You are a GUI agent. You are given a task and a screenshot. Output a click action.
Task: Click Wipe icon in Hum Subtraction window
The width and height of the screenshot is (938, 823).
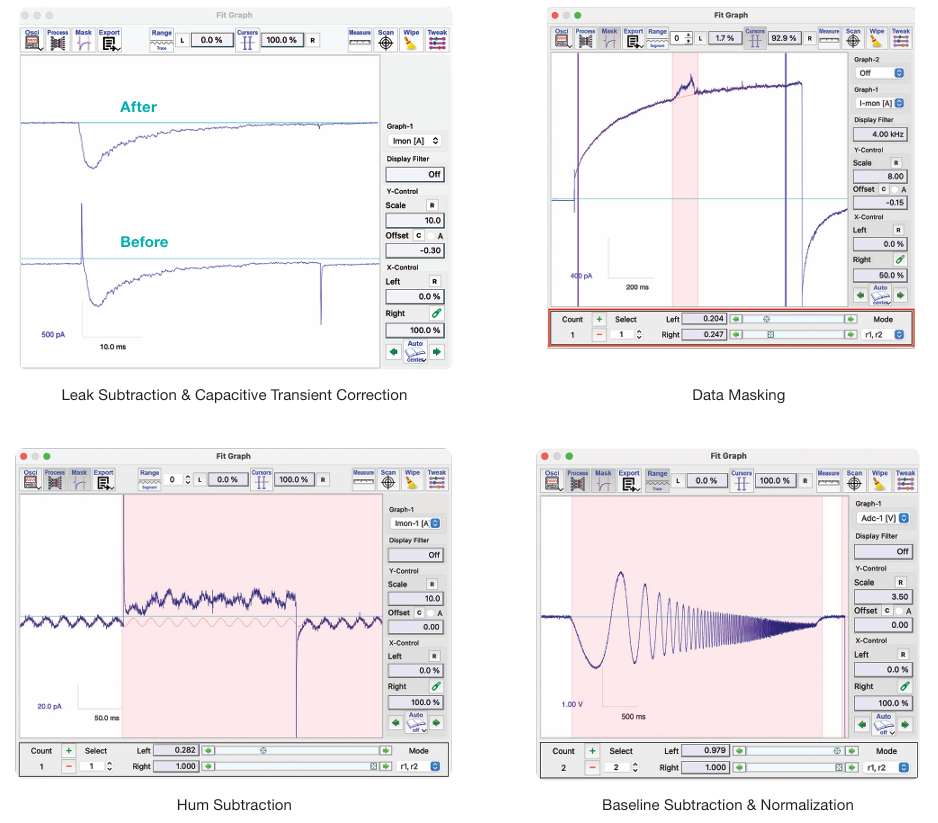coord(412,480)
